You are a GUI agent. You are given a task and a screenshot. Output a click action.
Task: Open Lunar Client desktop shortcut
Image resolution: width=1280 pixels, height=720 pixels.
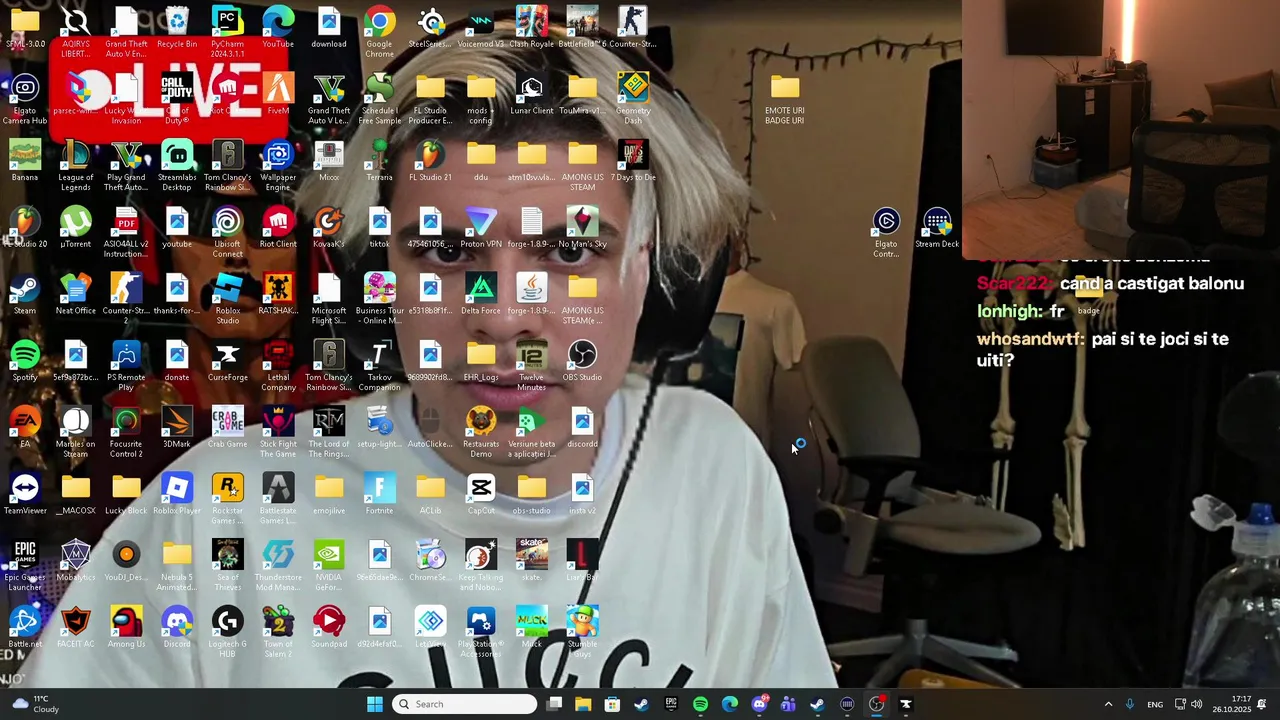pyautogui.click(x=532, y=94)
